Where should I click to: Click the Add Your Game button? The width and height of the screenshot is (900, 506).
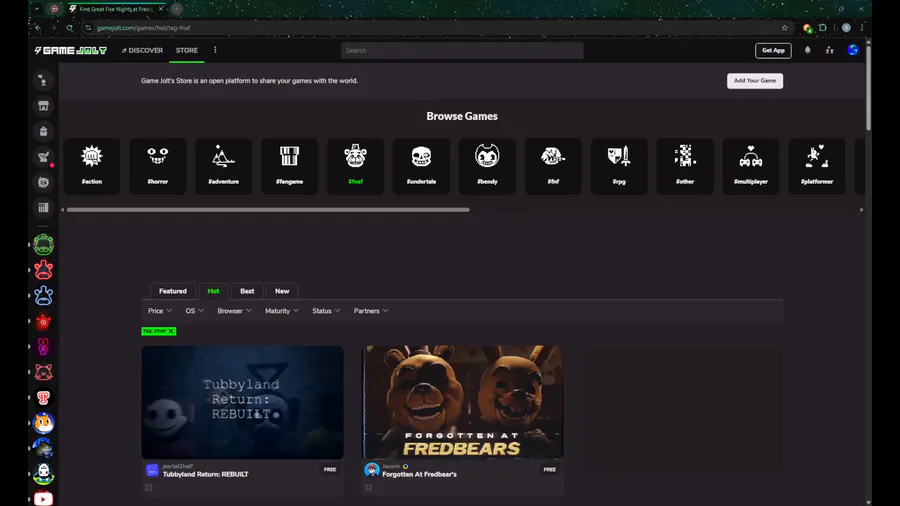[755, 81]
